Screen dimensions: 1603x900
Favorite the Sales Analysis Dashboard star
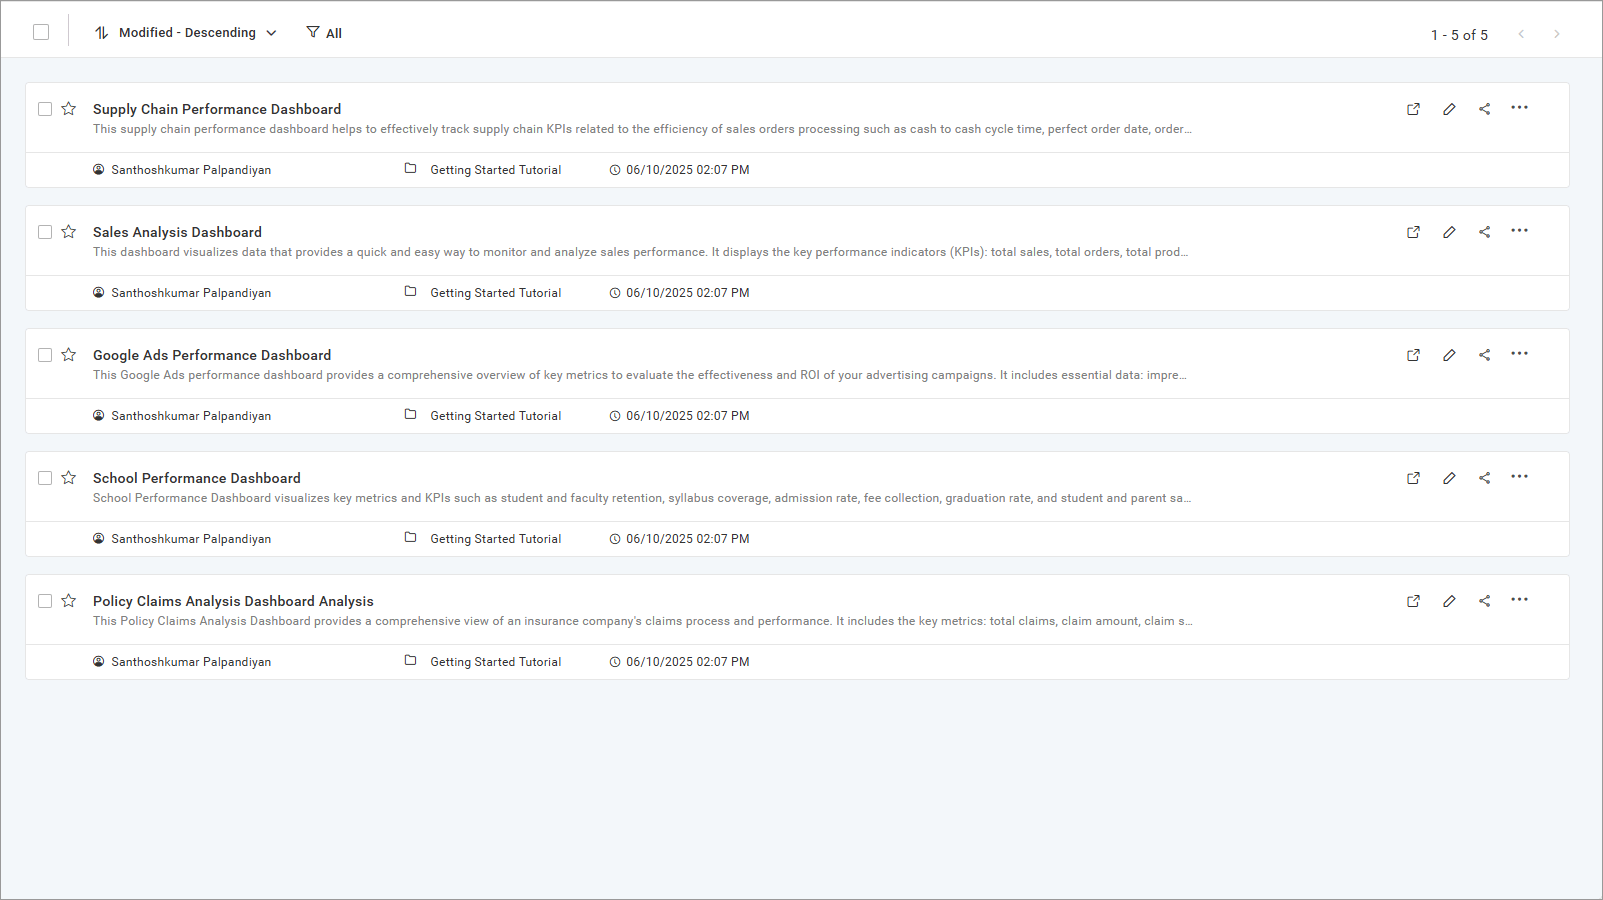click(68, 231)
